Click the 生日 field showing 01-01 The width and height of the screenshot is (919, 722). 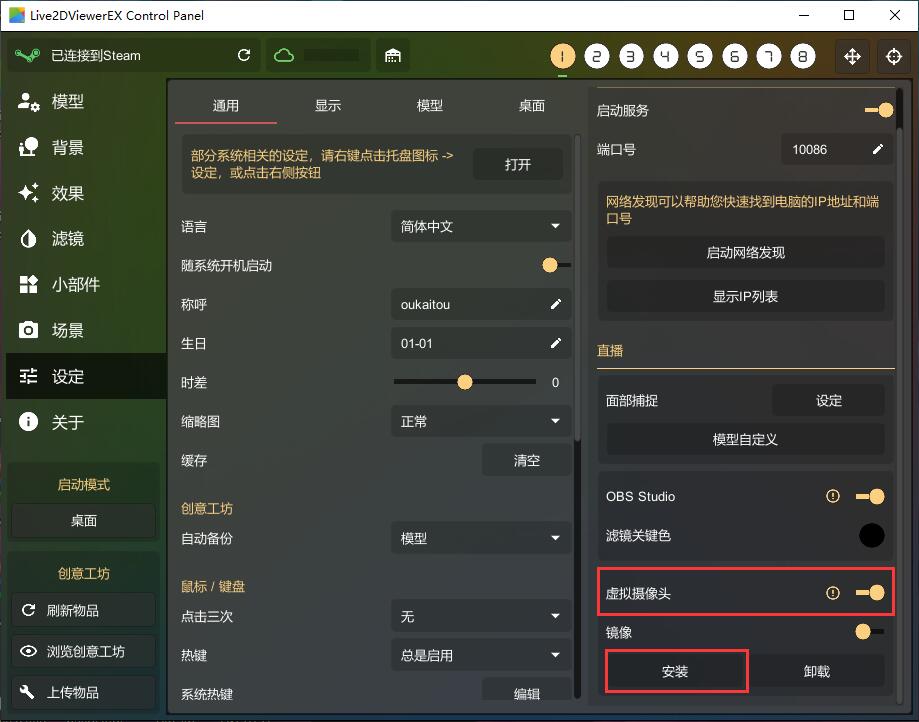tap(481, 343)
